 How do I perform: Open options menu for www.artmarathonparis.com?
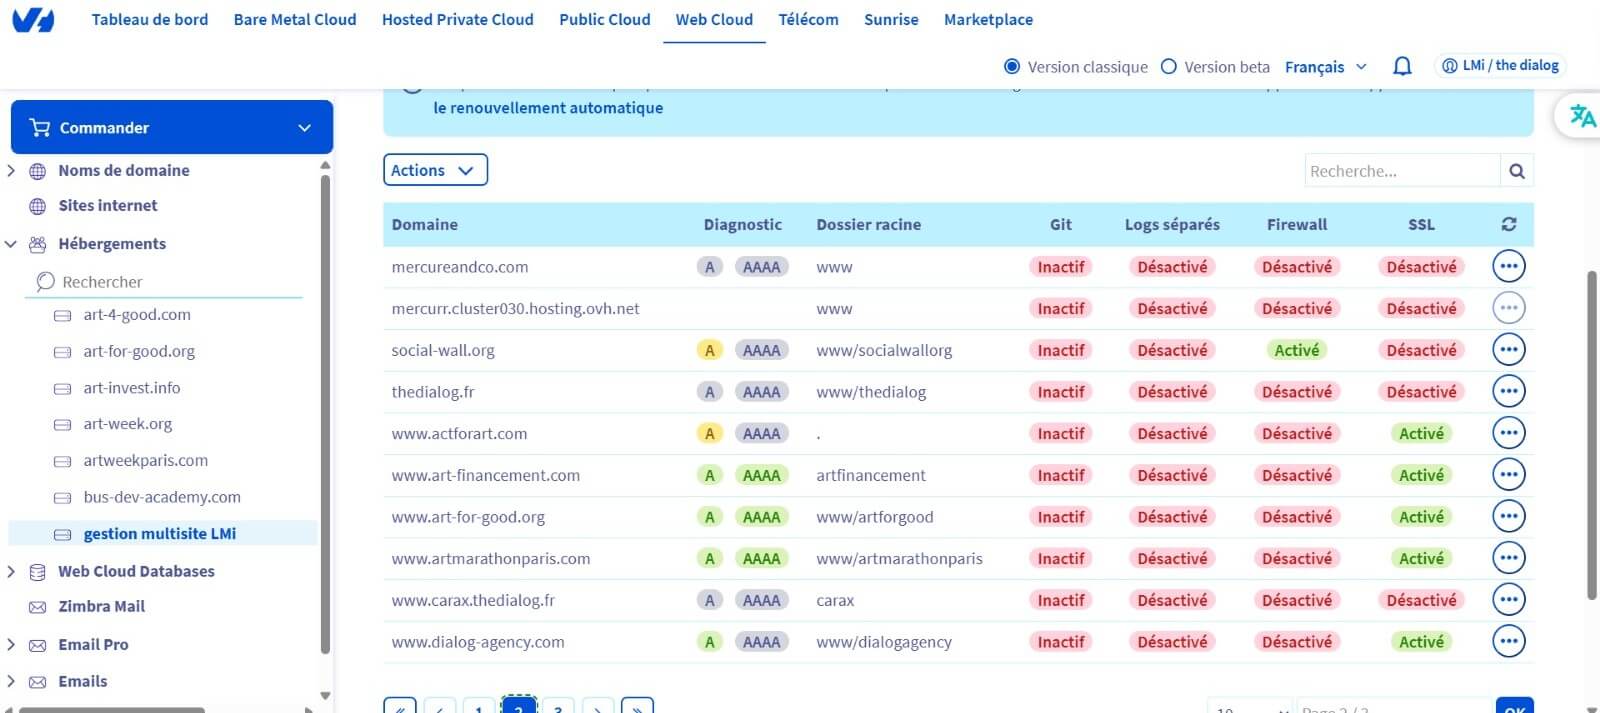click(x=1508, y=558)
